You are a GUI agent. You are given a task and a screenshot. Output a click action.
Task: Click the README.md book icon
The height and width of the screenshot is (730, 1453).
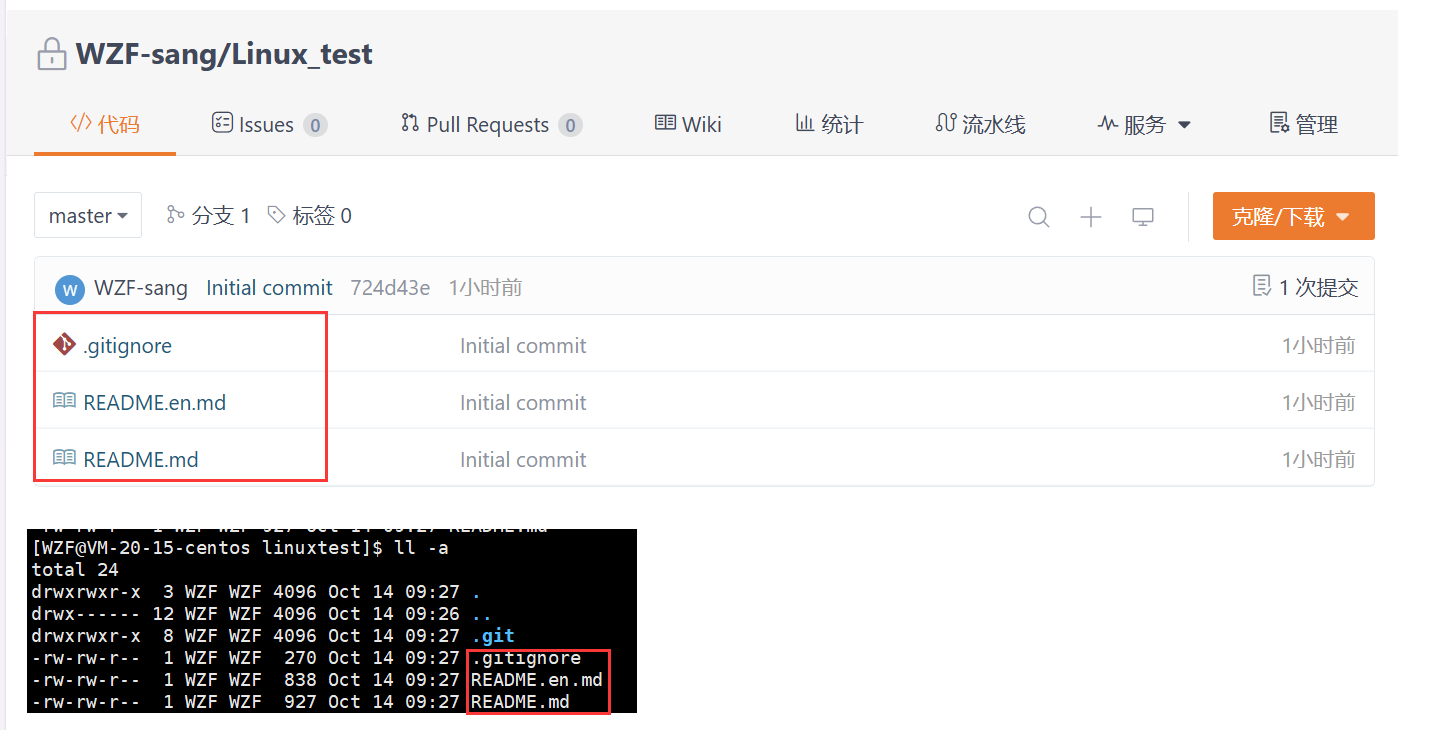64,458
